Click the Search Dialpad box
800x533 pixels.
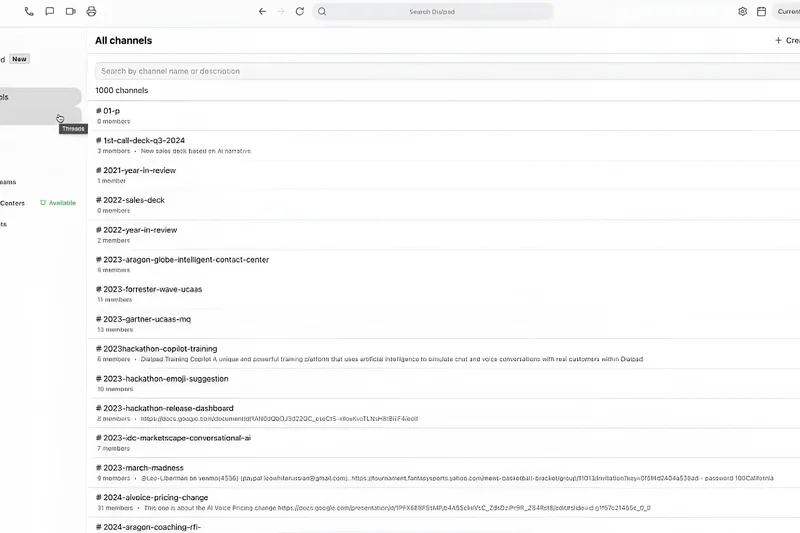tap(432, 12)
